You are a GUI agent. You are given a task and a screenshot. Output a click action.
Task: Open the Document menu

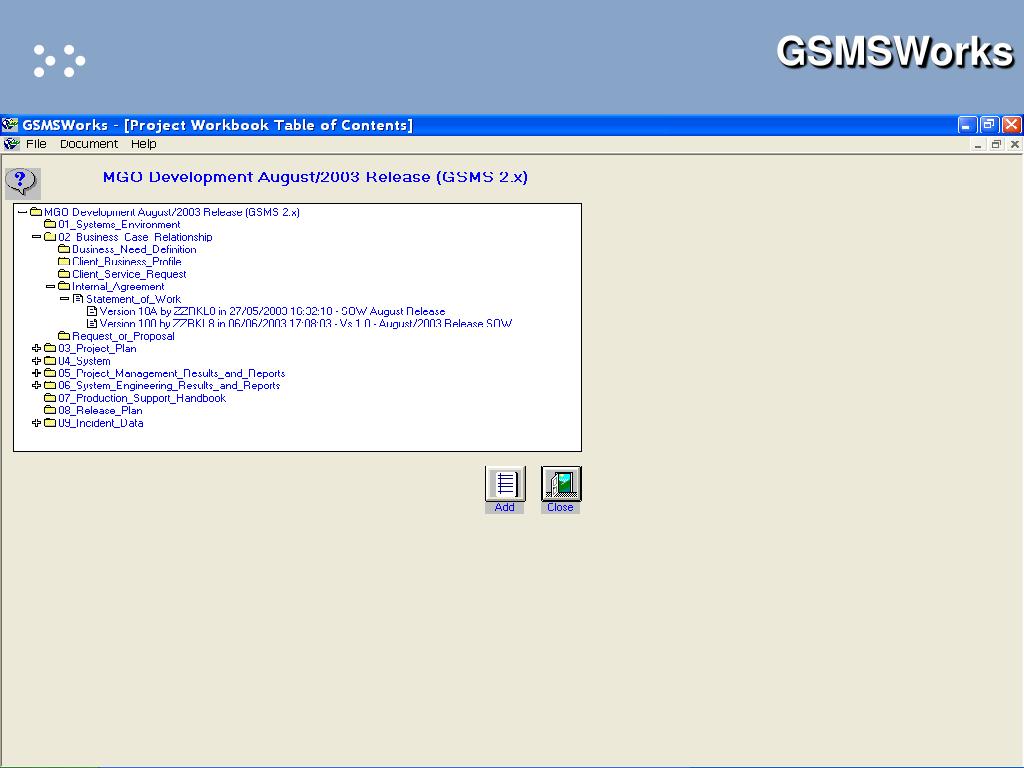(89, 144)
